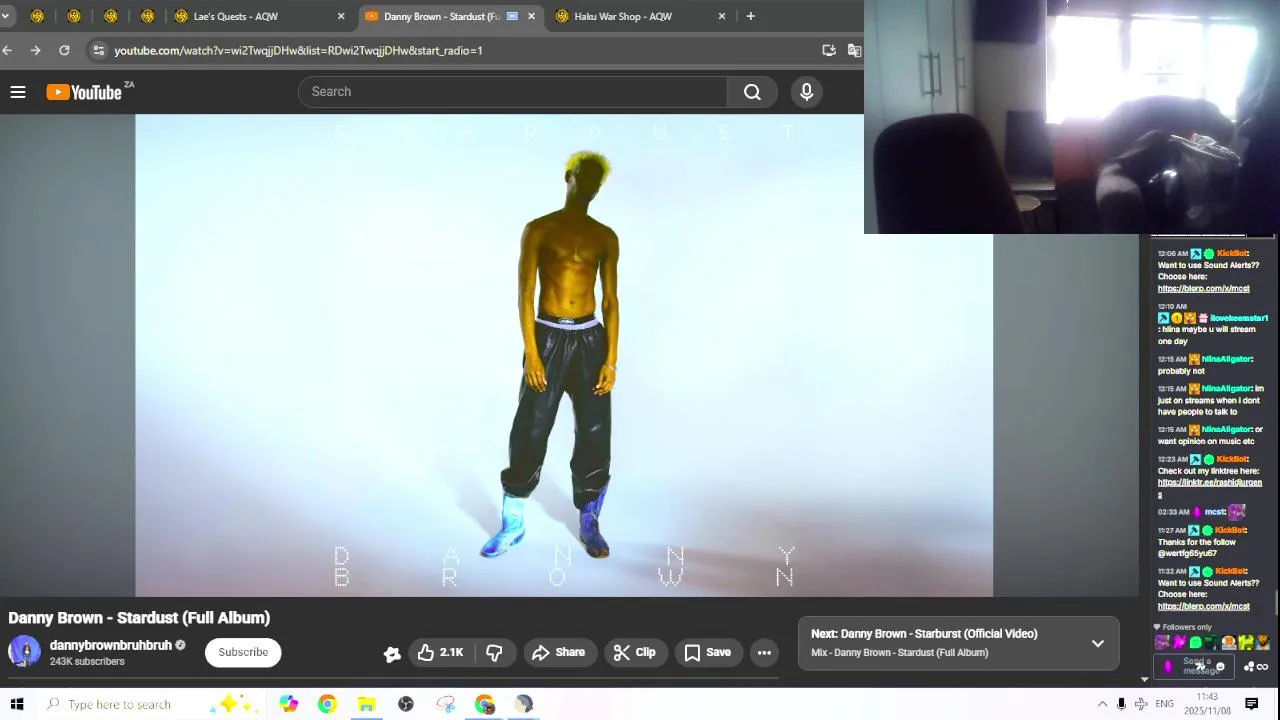The height and width of the screenshot is (720, 1280).
Task: Open the tab search dropdown arrow
Action: (5, 16)
